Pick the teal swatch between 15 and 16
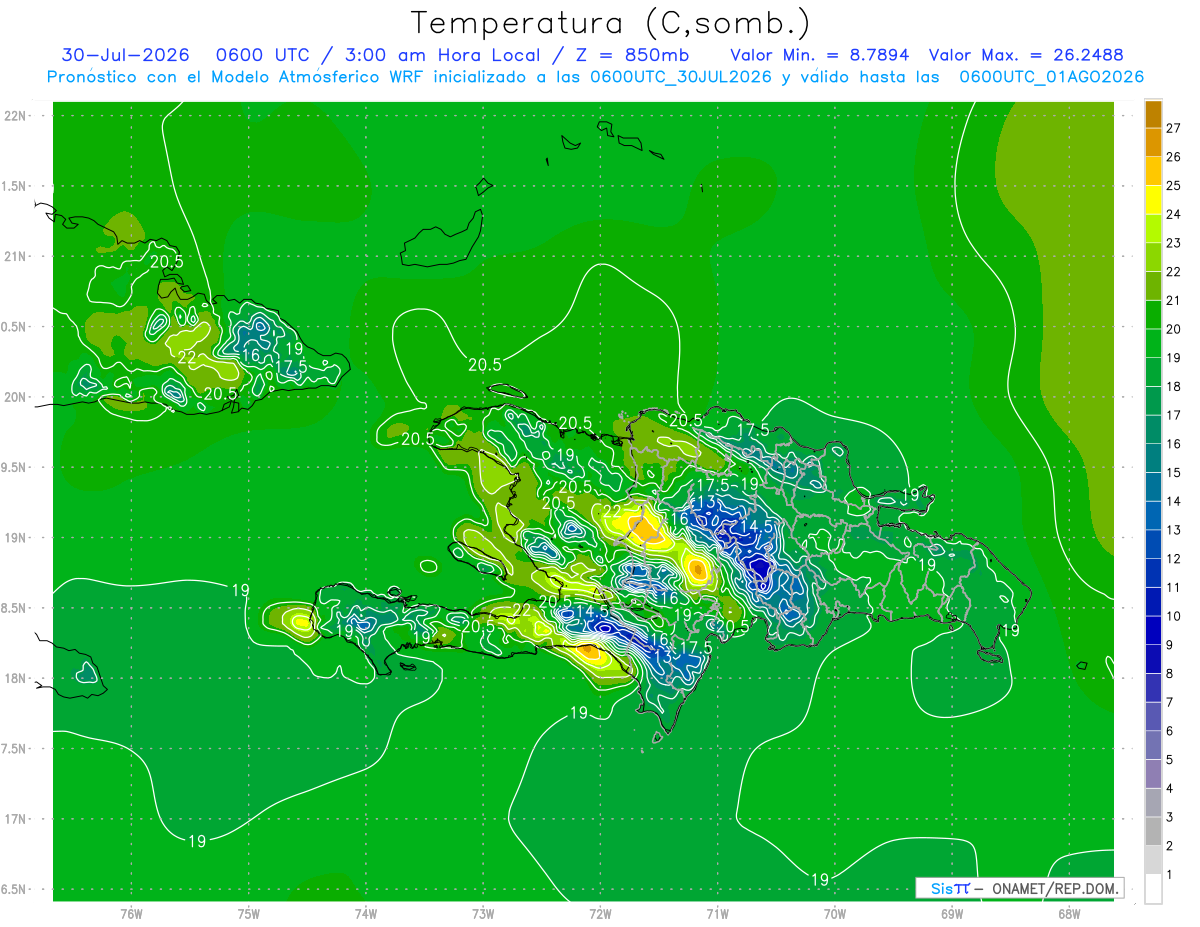The height and width of the screenshot is (927, 1200). point(1154,459)
